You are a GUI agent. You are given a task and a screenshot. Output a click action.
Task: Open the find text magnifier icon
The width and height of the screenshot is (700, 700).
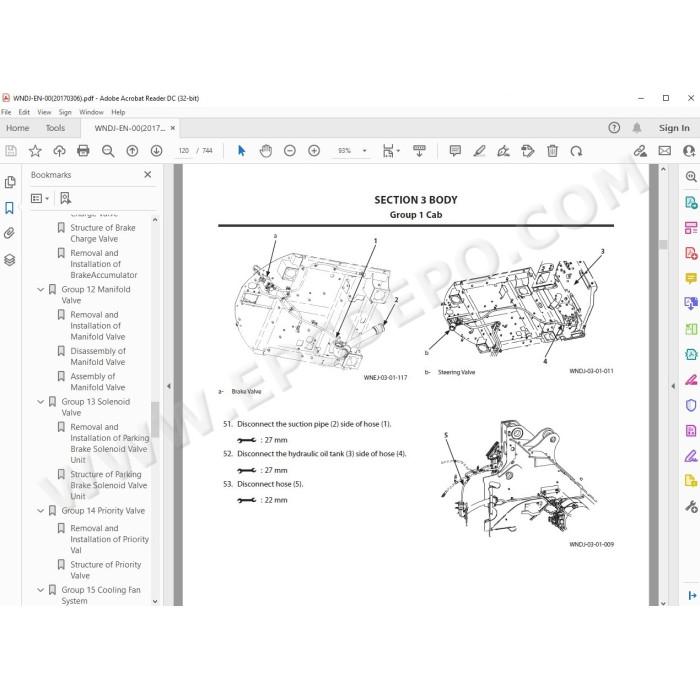click(x=108, y=151)
